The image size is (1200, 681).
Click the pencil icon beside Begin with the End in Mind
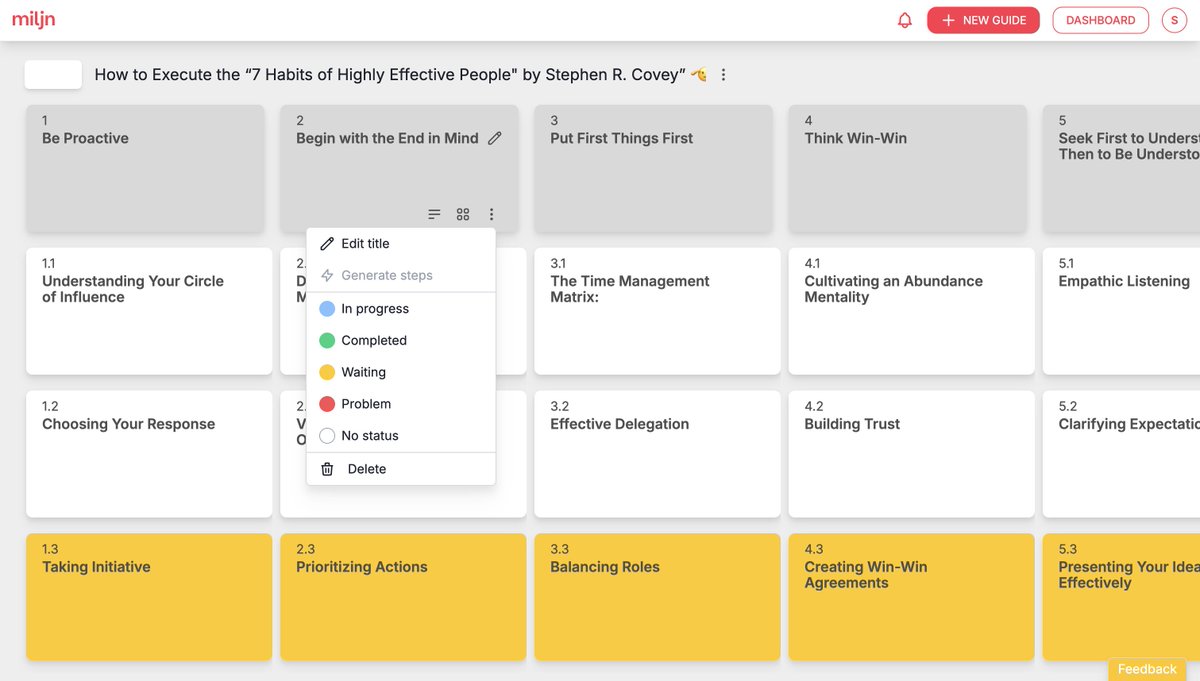point(494,139)
